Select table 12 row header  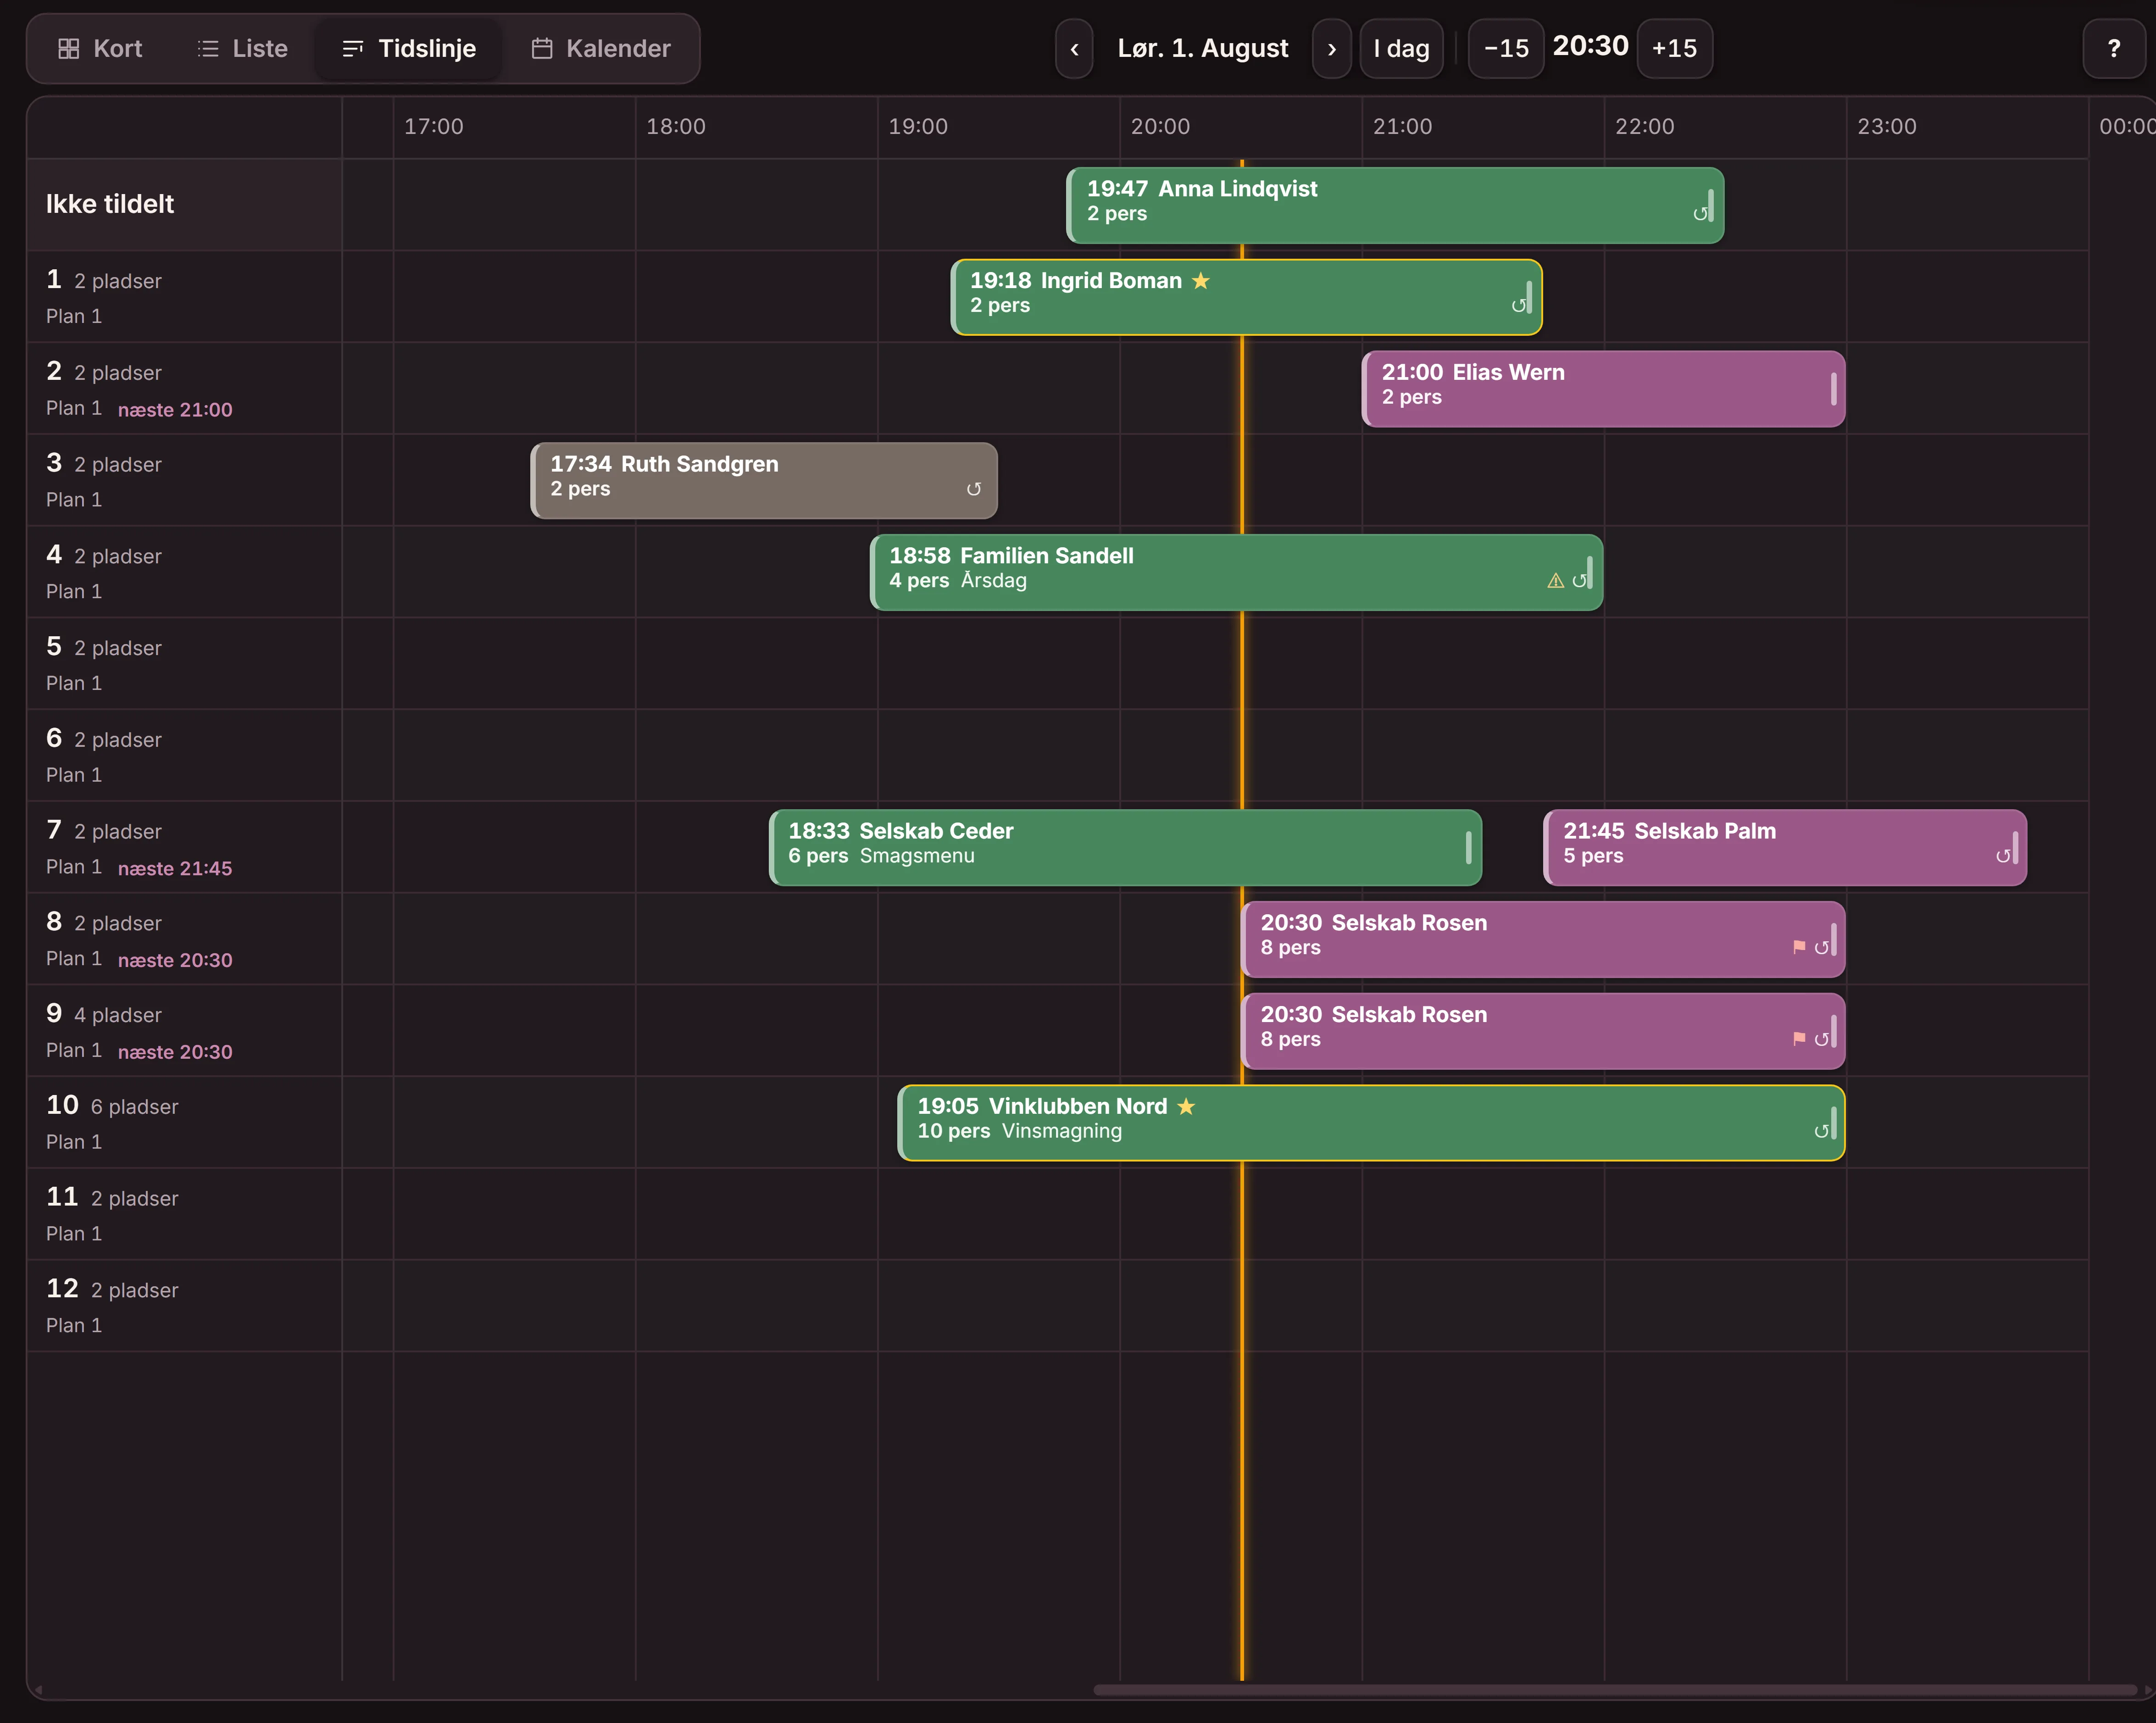184,1305
